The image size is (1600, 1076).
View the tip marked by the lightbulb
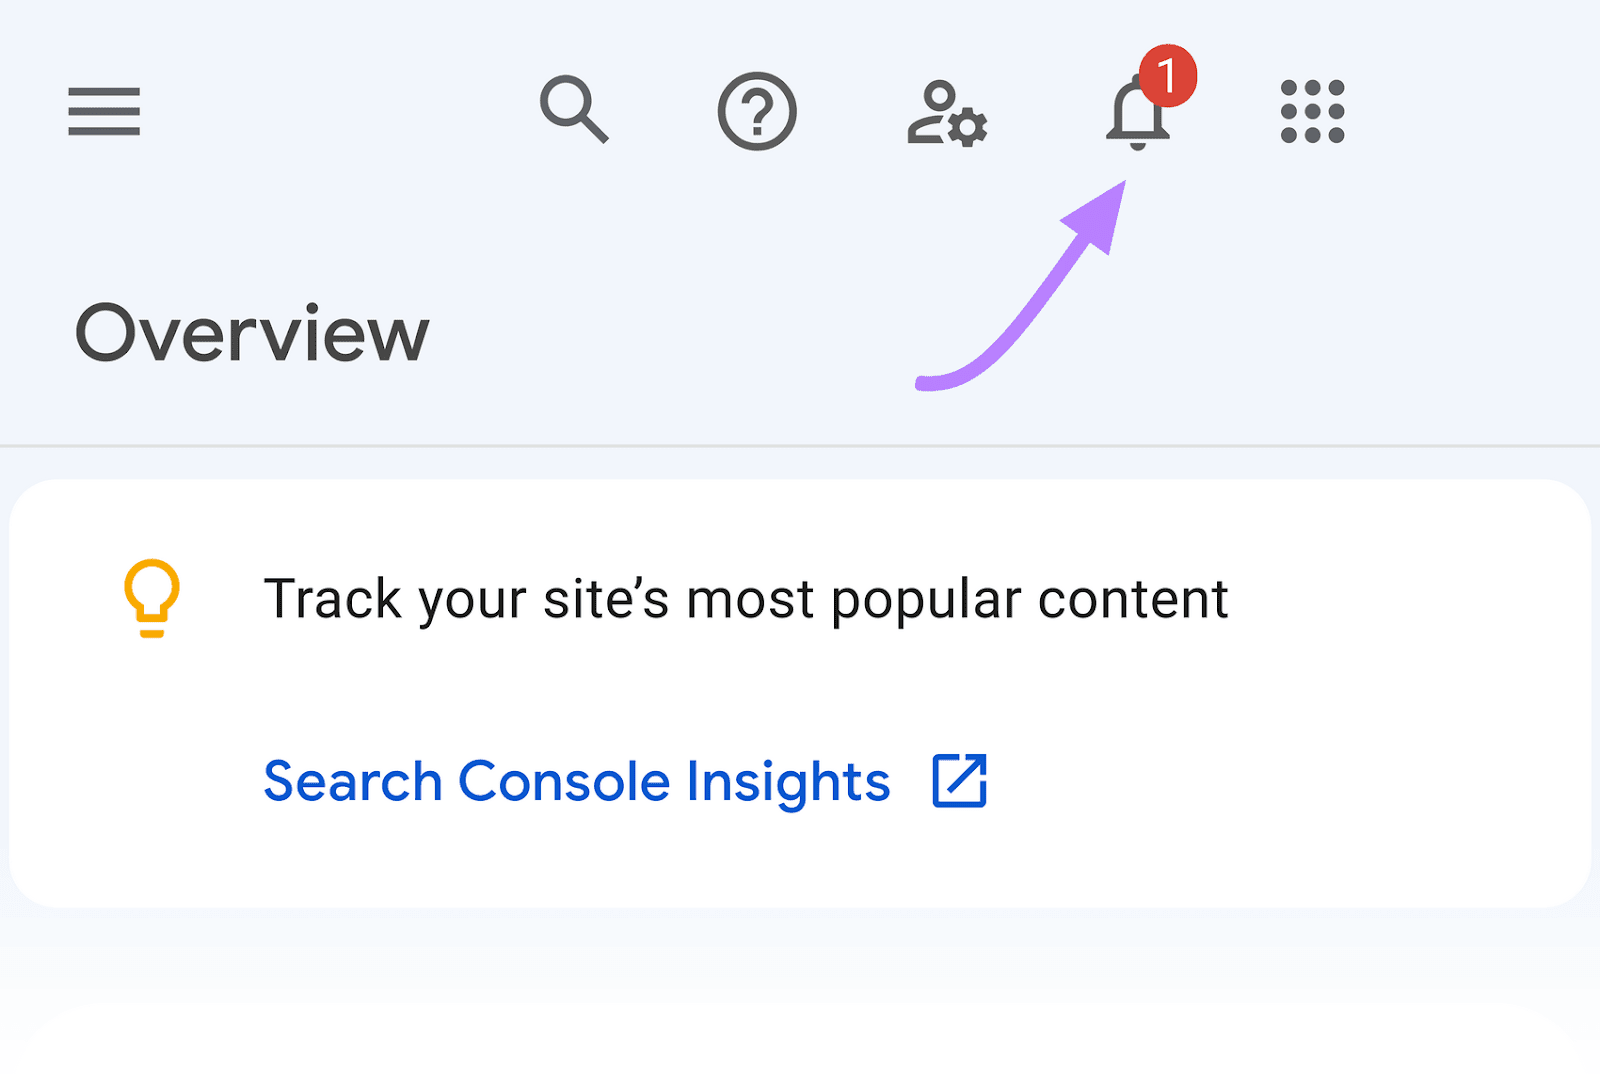(151, 598)
